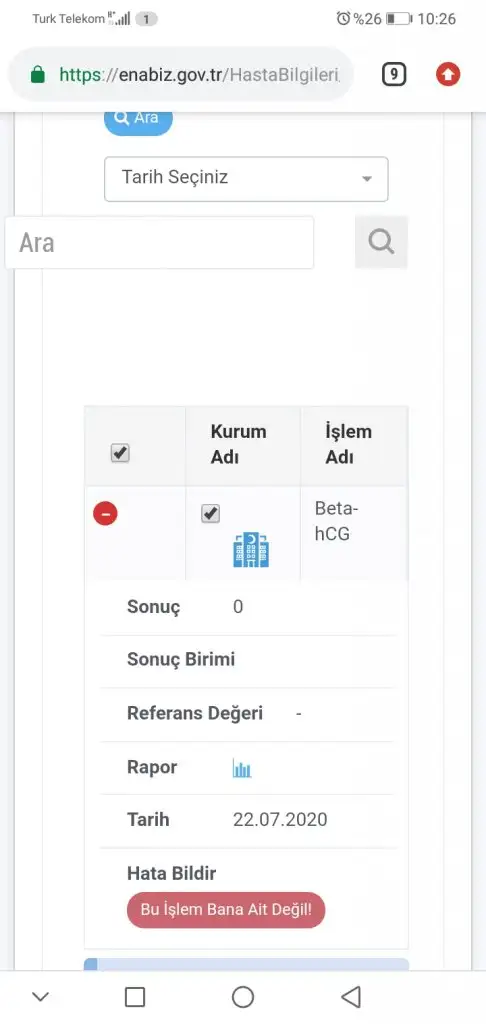
Task: Open the browser tab switcher showing 9
Action: click(394, 74)
